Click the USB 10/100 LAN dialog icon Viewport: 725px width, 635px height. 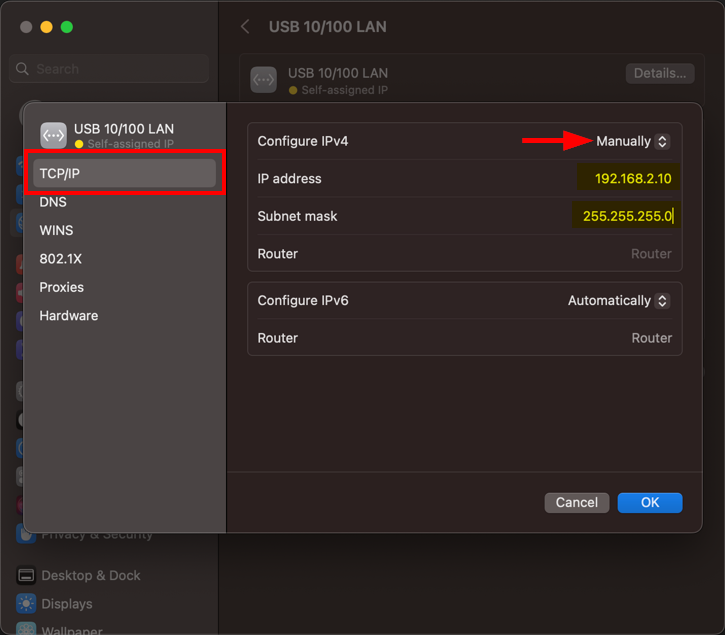click(x=54, y=136)
